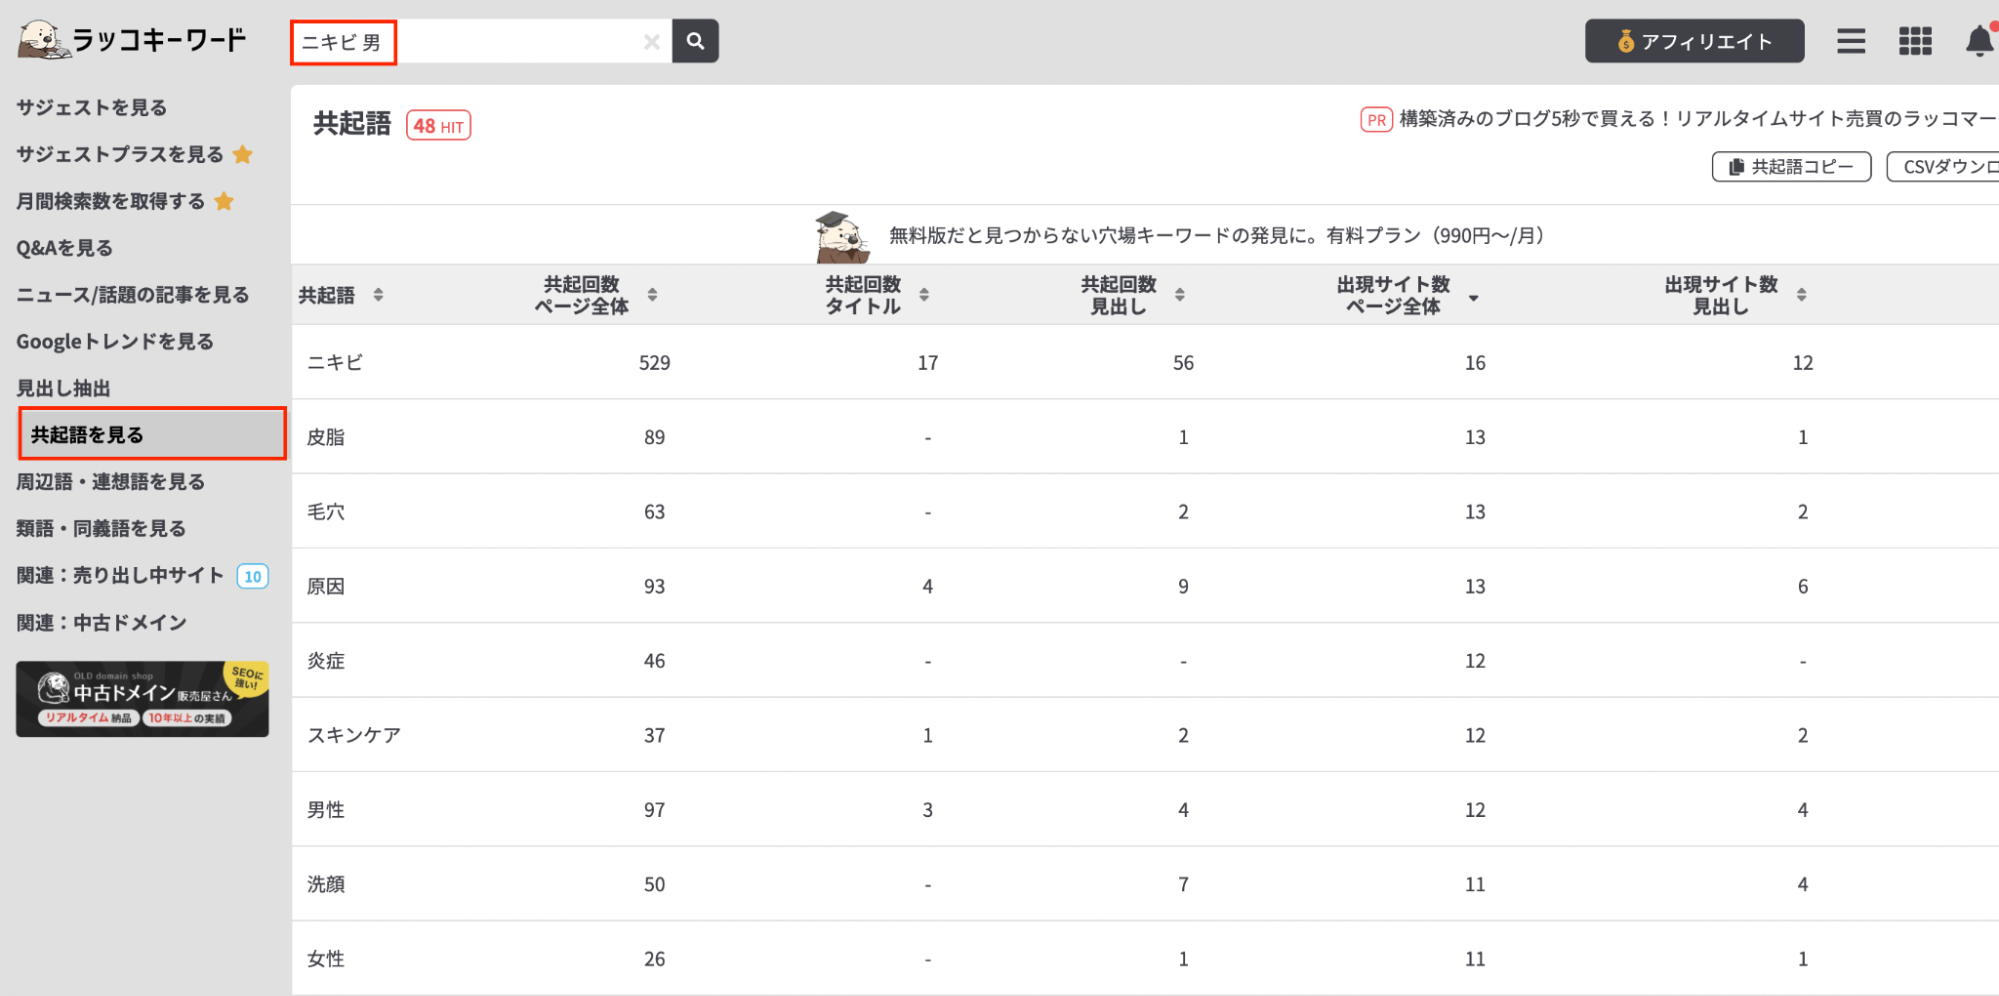This screenshot has width=1999, height=996.
Task: Click the 毛穴 keyword cell
Action: coord(326,512)
